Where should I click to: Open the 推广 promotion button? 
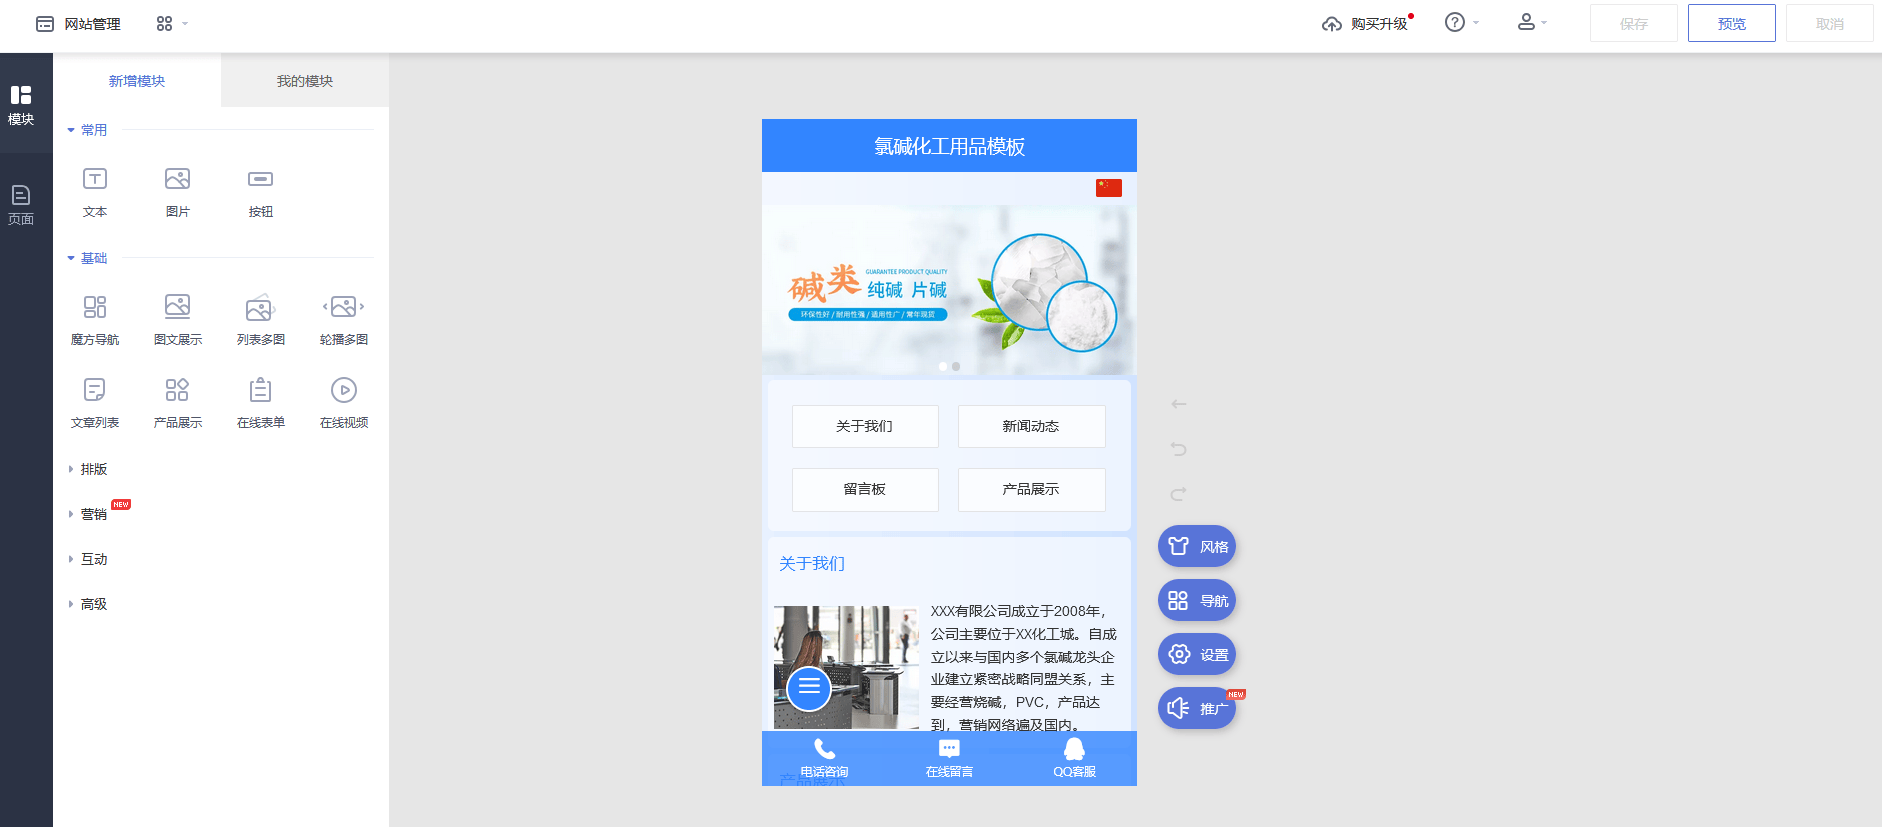1197,708
